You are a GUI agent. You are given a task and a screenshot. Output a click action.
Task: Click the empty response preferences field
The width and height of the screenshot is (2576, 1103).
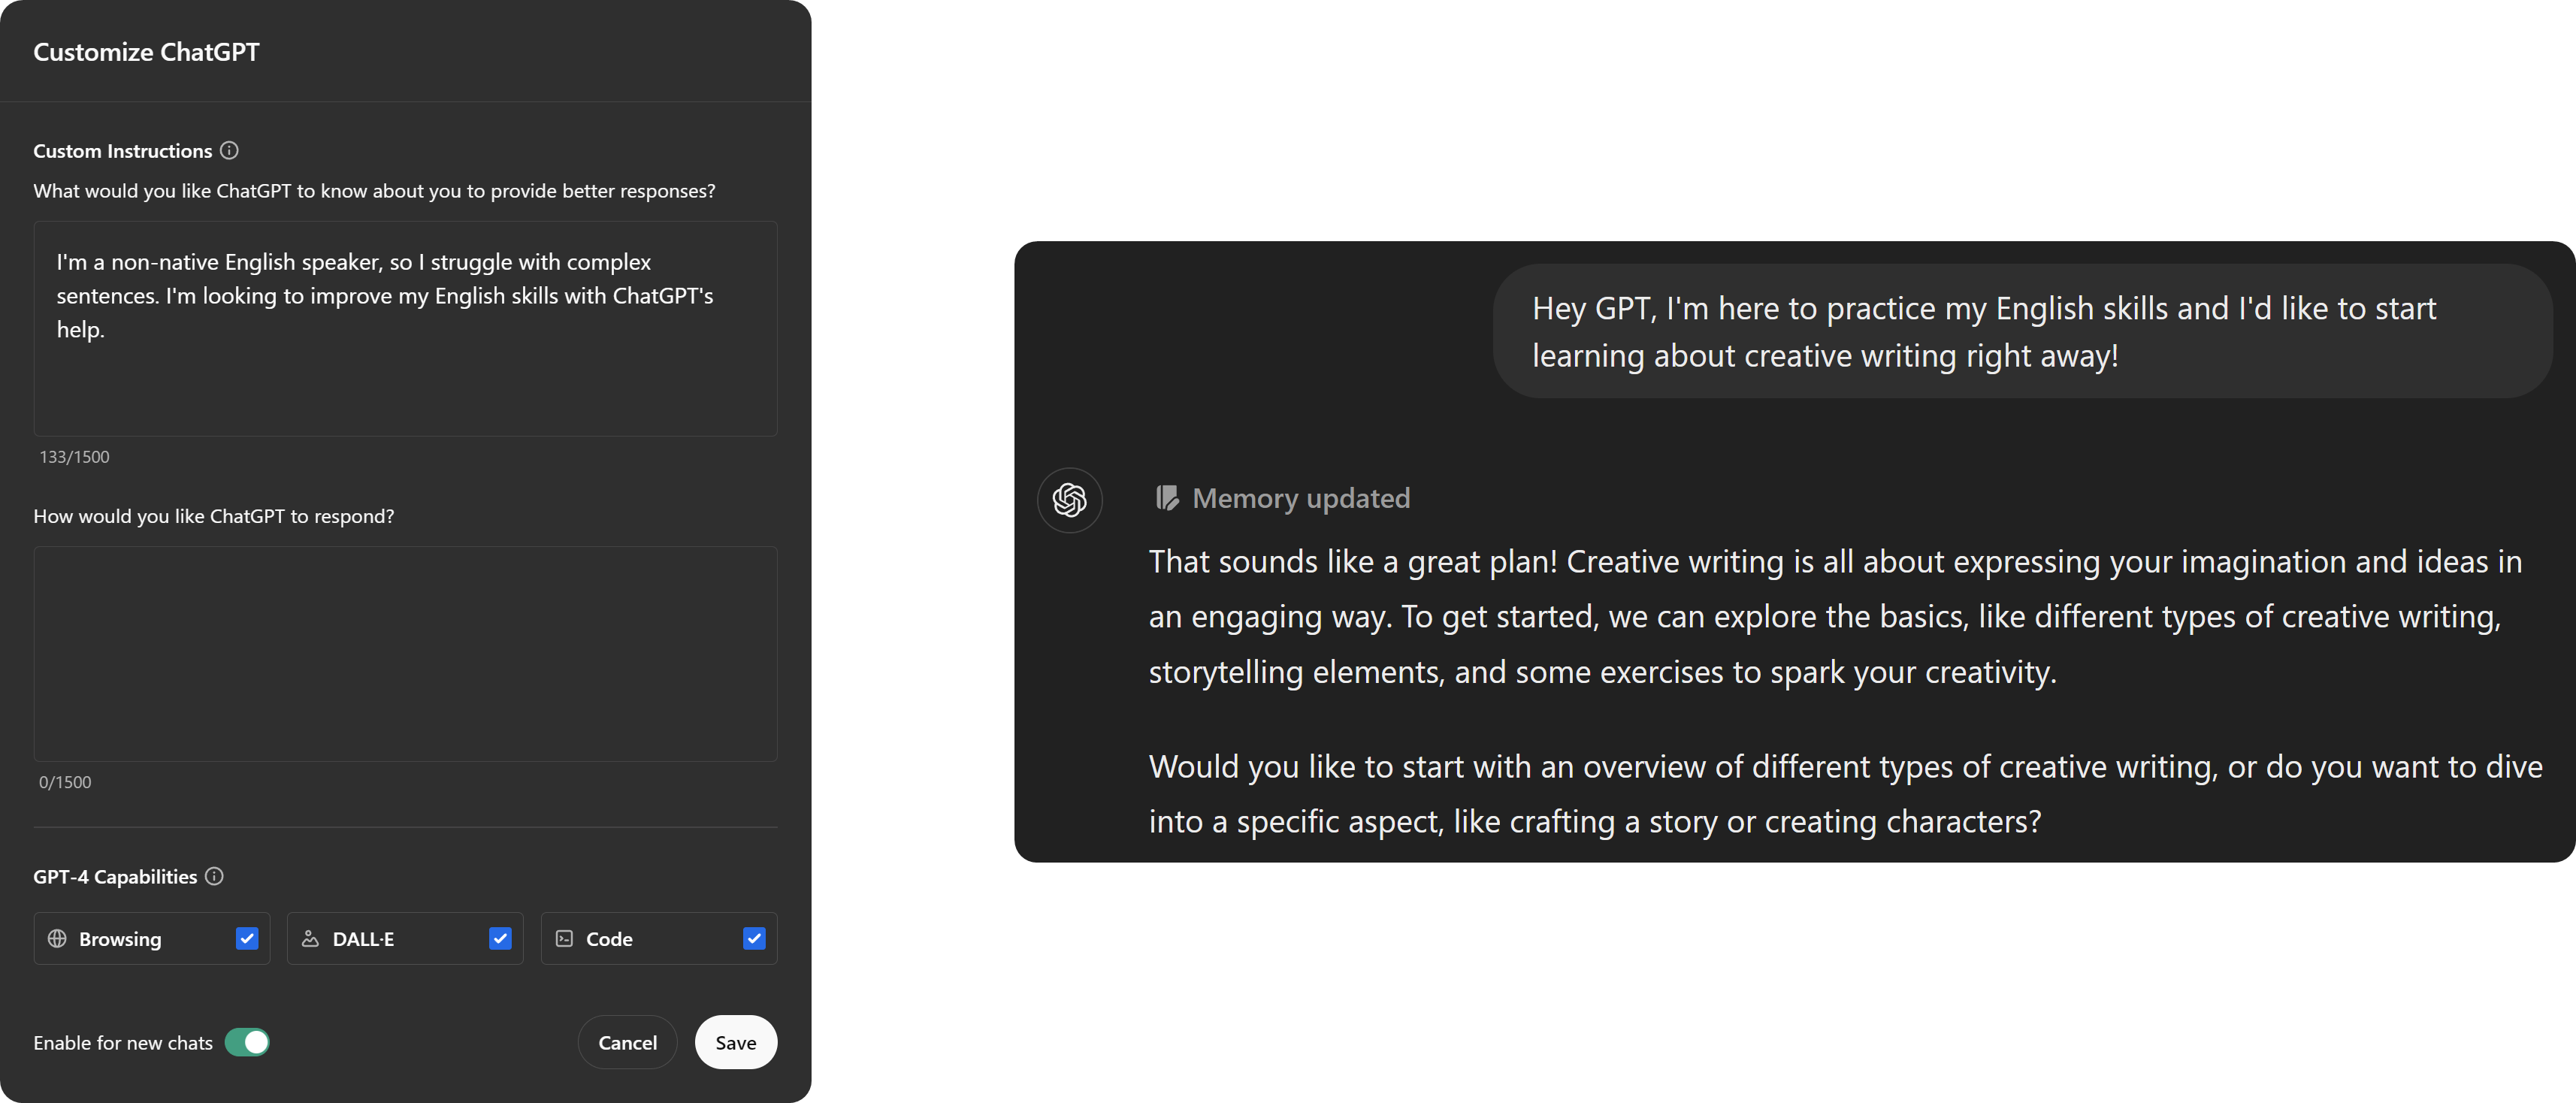[x=405, y=655]
